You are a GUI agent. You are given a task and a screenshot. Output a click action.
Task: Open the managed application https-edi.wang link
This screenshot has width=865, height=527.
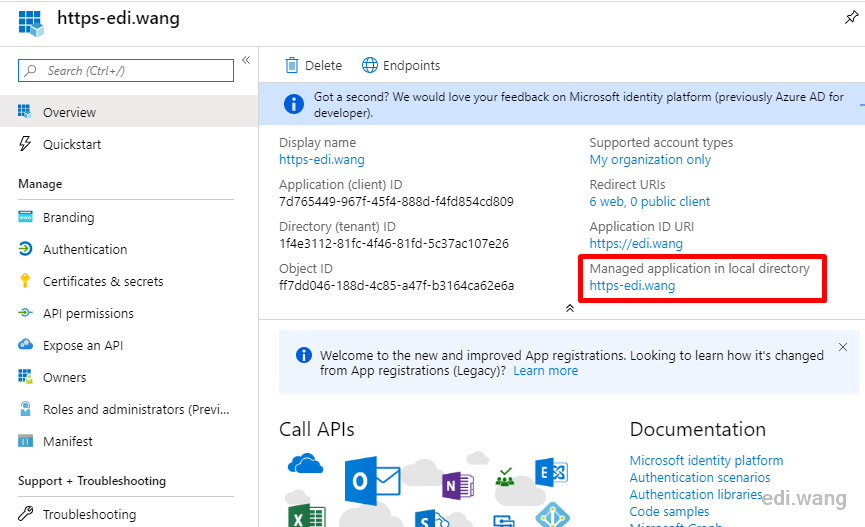pos(632,286)
